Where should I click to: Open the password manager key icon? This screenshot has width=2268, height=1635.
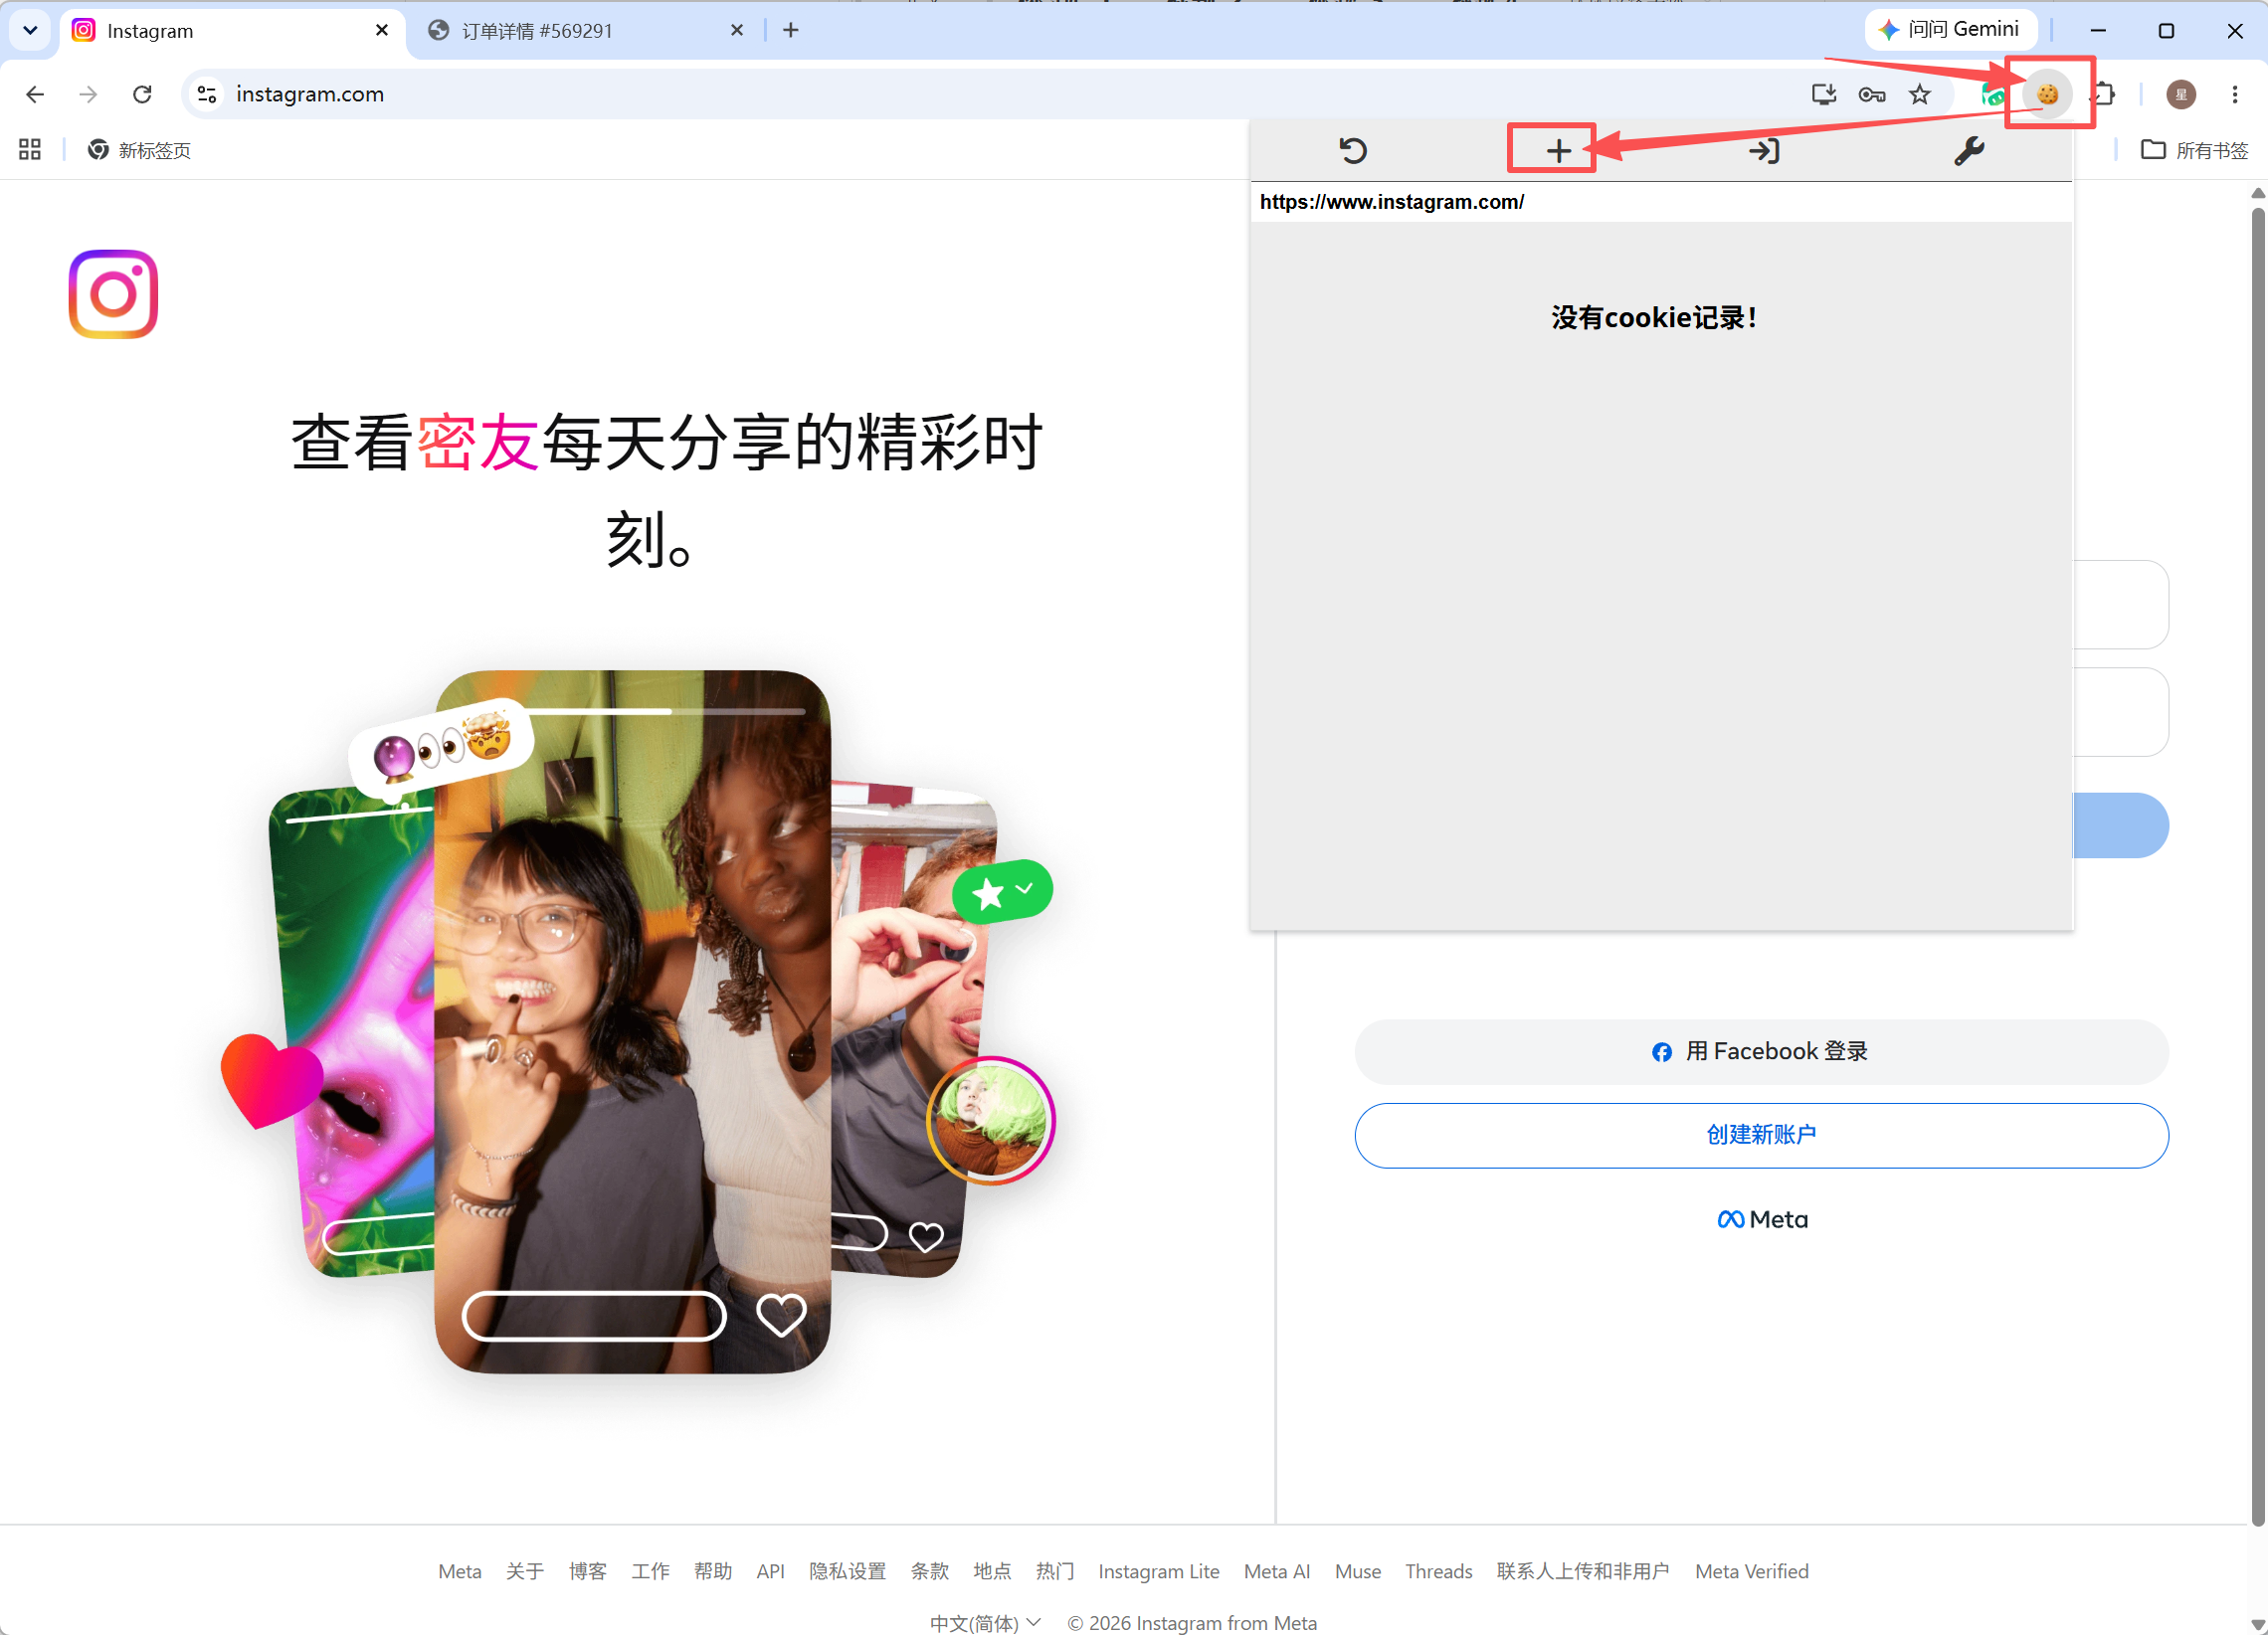pyautogui.click(x=1872, y=94)
